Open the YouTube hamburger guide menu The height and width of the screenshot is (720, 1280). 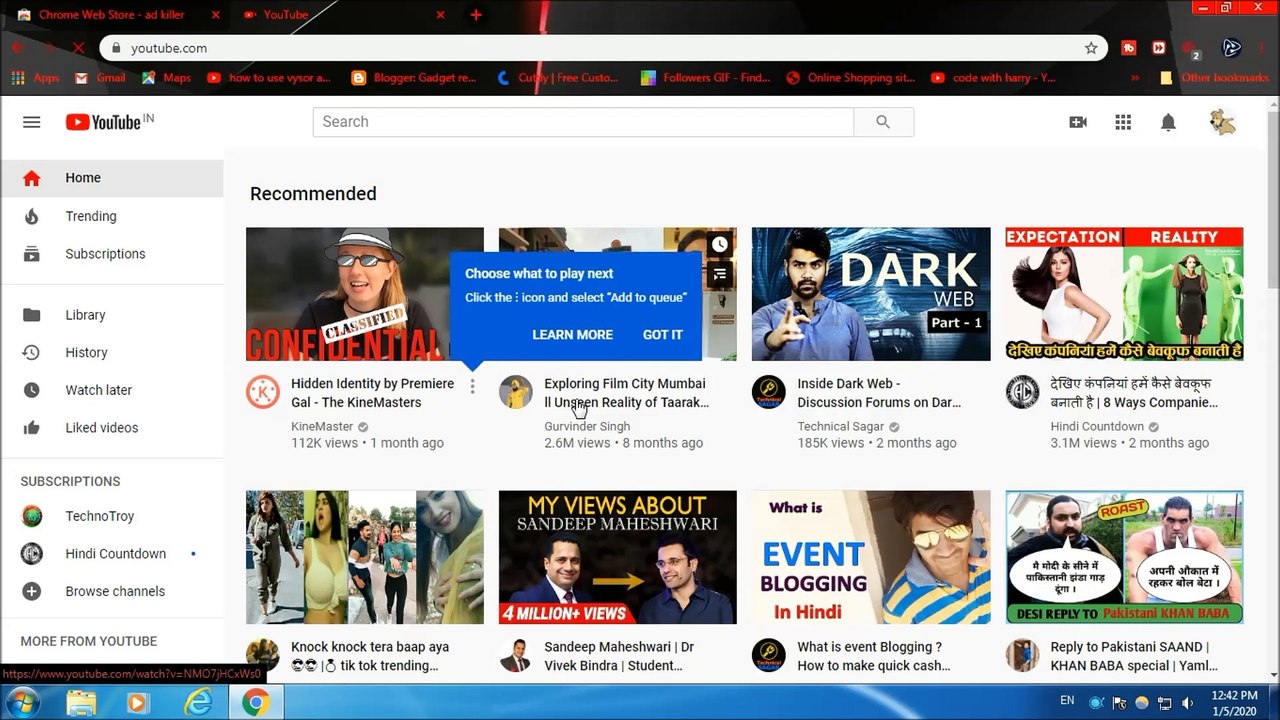click(32, 122)
